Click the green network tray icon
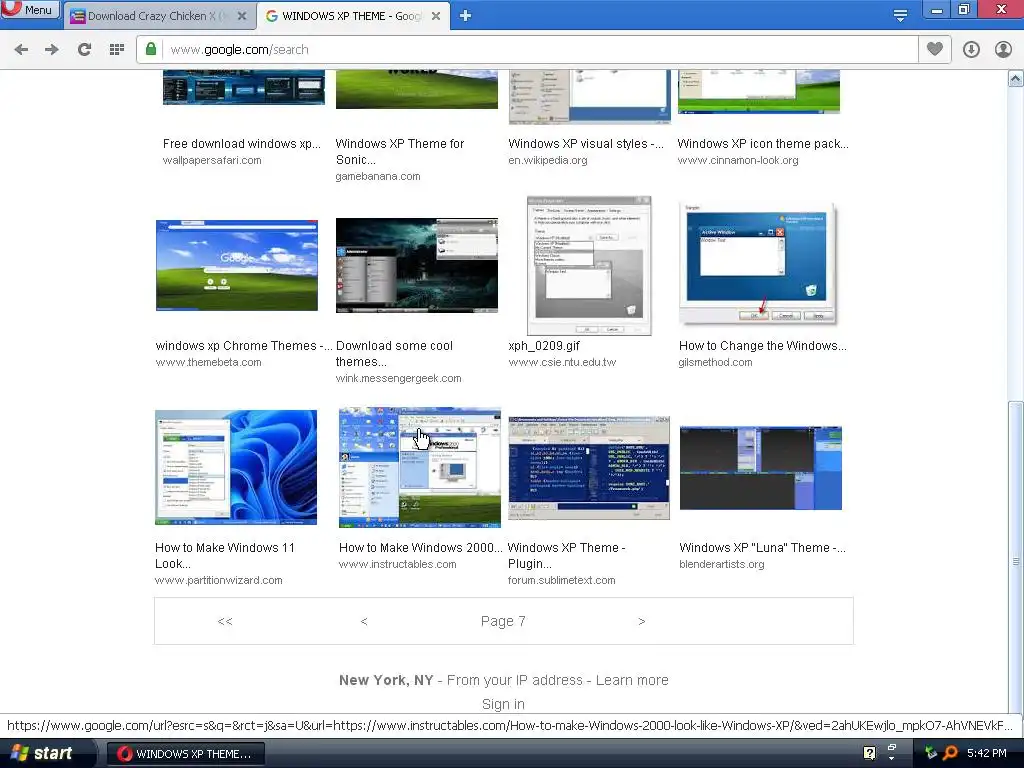This screenshot has width=1024, height=768. click(x=931, y=753)
